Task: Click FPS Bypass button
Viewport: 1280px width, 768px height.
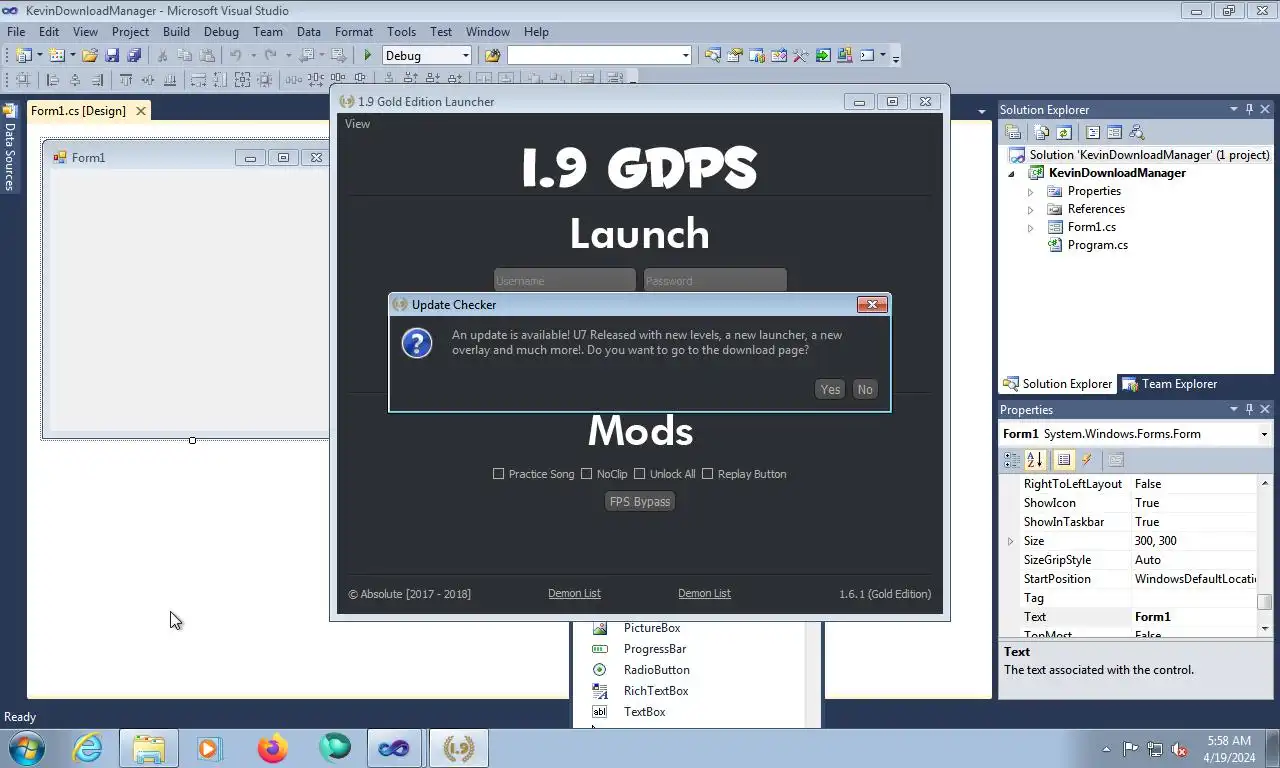Action: tap(640, 501)
